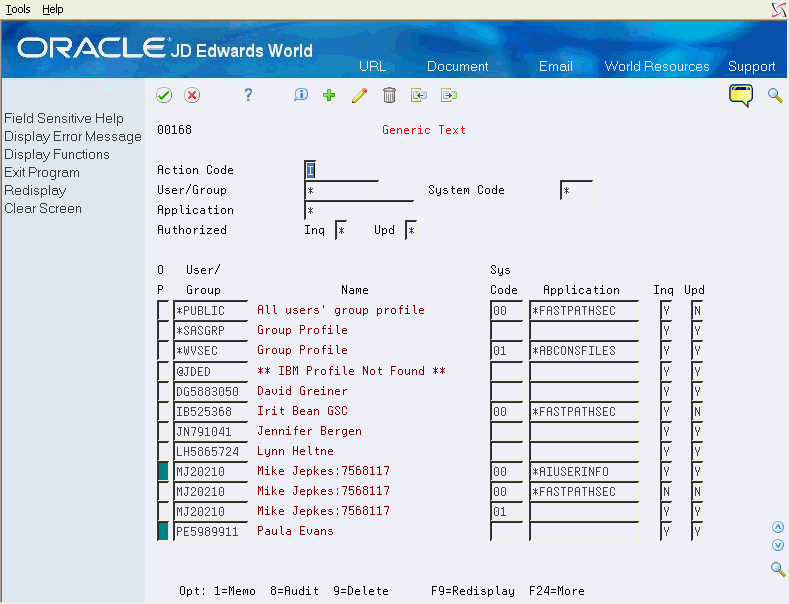Click the red X cancel icon
789x604 pixels.
[192, 95]
